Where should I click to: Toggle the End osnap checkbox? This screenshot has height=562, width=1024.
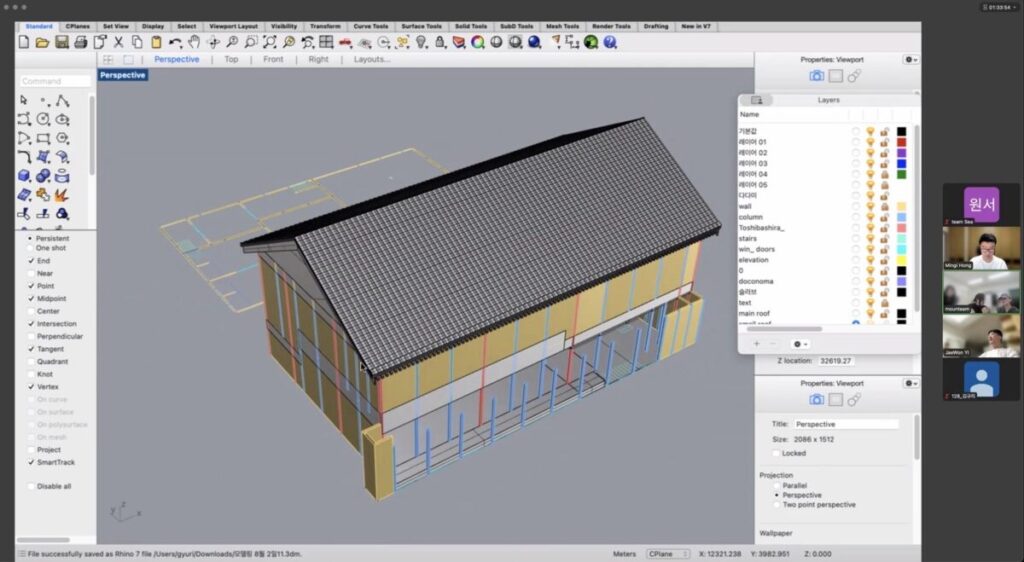[31, 260]
